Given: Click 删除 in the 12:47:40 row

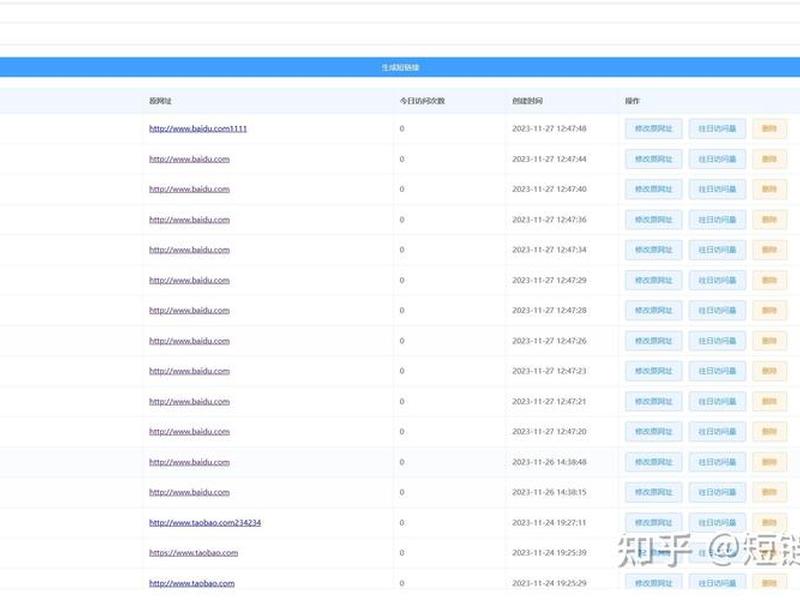Looking at the screenshot, I should pyautogui.click(x=769, y=189).
